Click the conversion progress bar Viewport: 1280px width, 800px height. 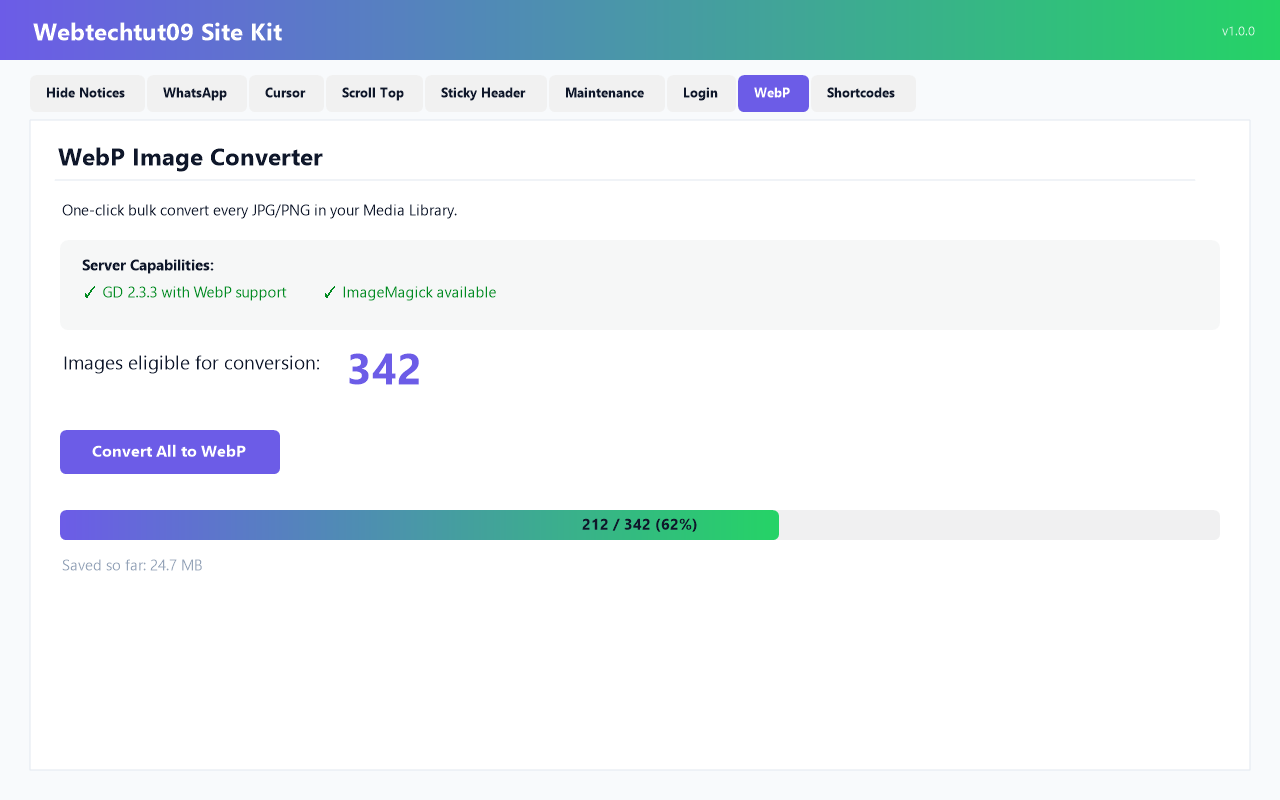(640, 525)
